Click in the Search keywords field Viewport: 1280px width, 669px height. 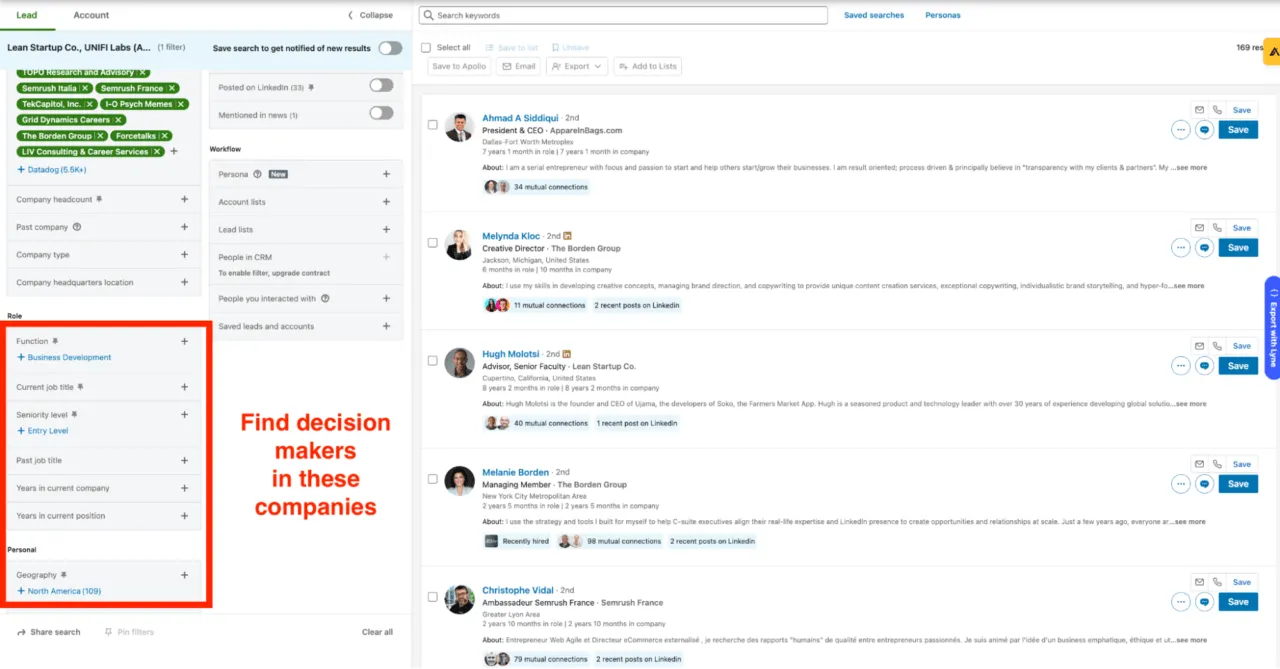click(623, 15)
